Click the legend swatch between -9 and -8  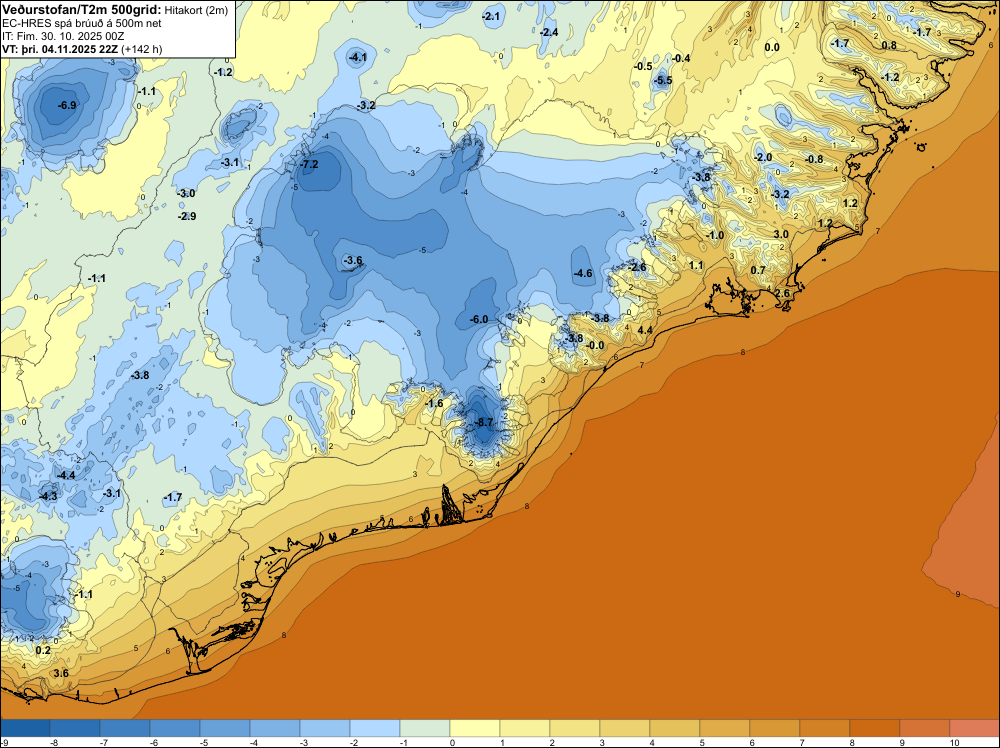pos(25,728)
